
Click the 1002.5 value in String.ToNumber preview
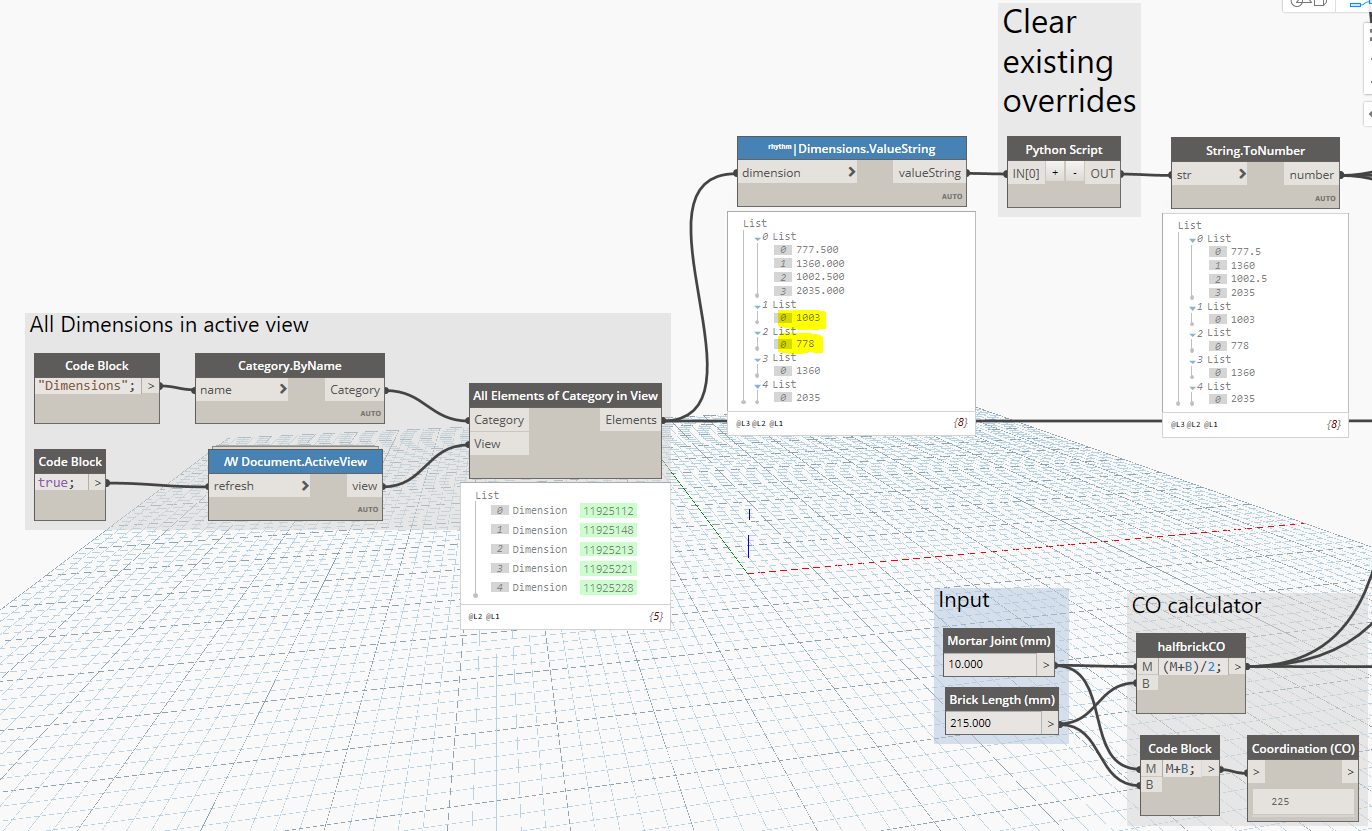tap(1249, 279)
